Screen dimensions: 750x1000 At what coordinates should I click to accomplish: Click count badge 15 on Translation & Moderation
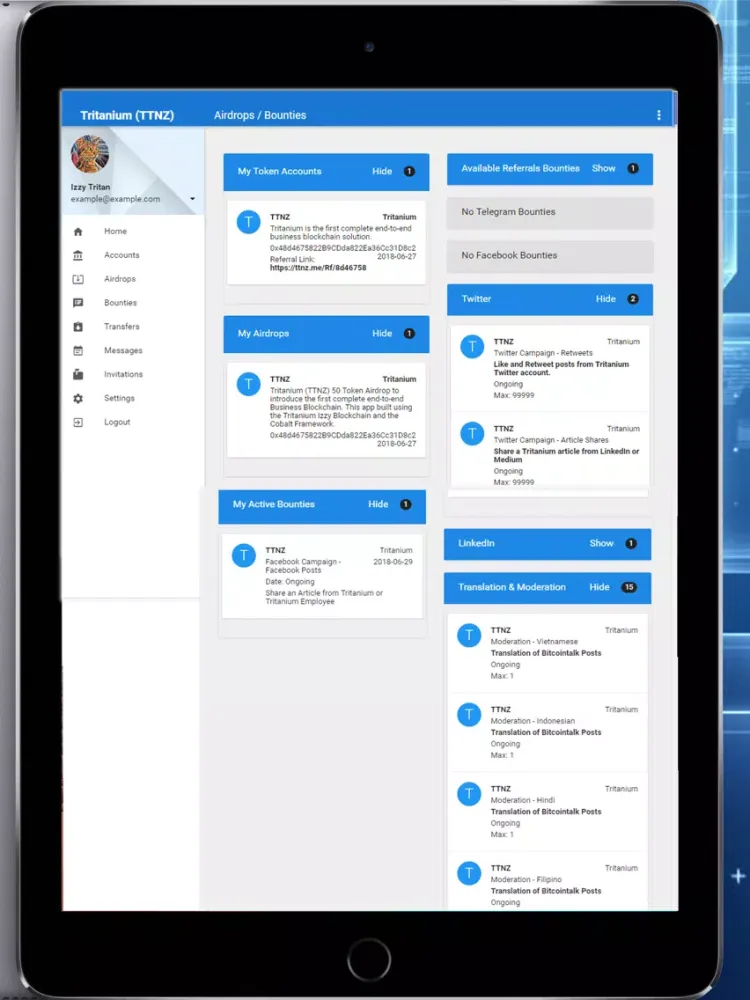[x=629, y=587]
